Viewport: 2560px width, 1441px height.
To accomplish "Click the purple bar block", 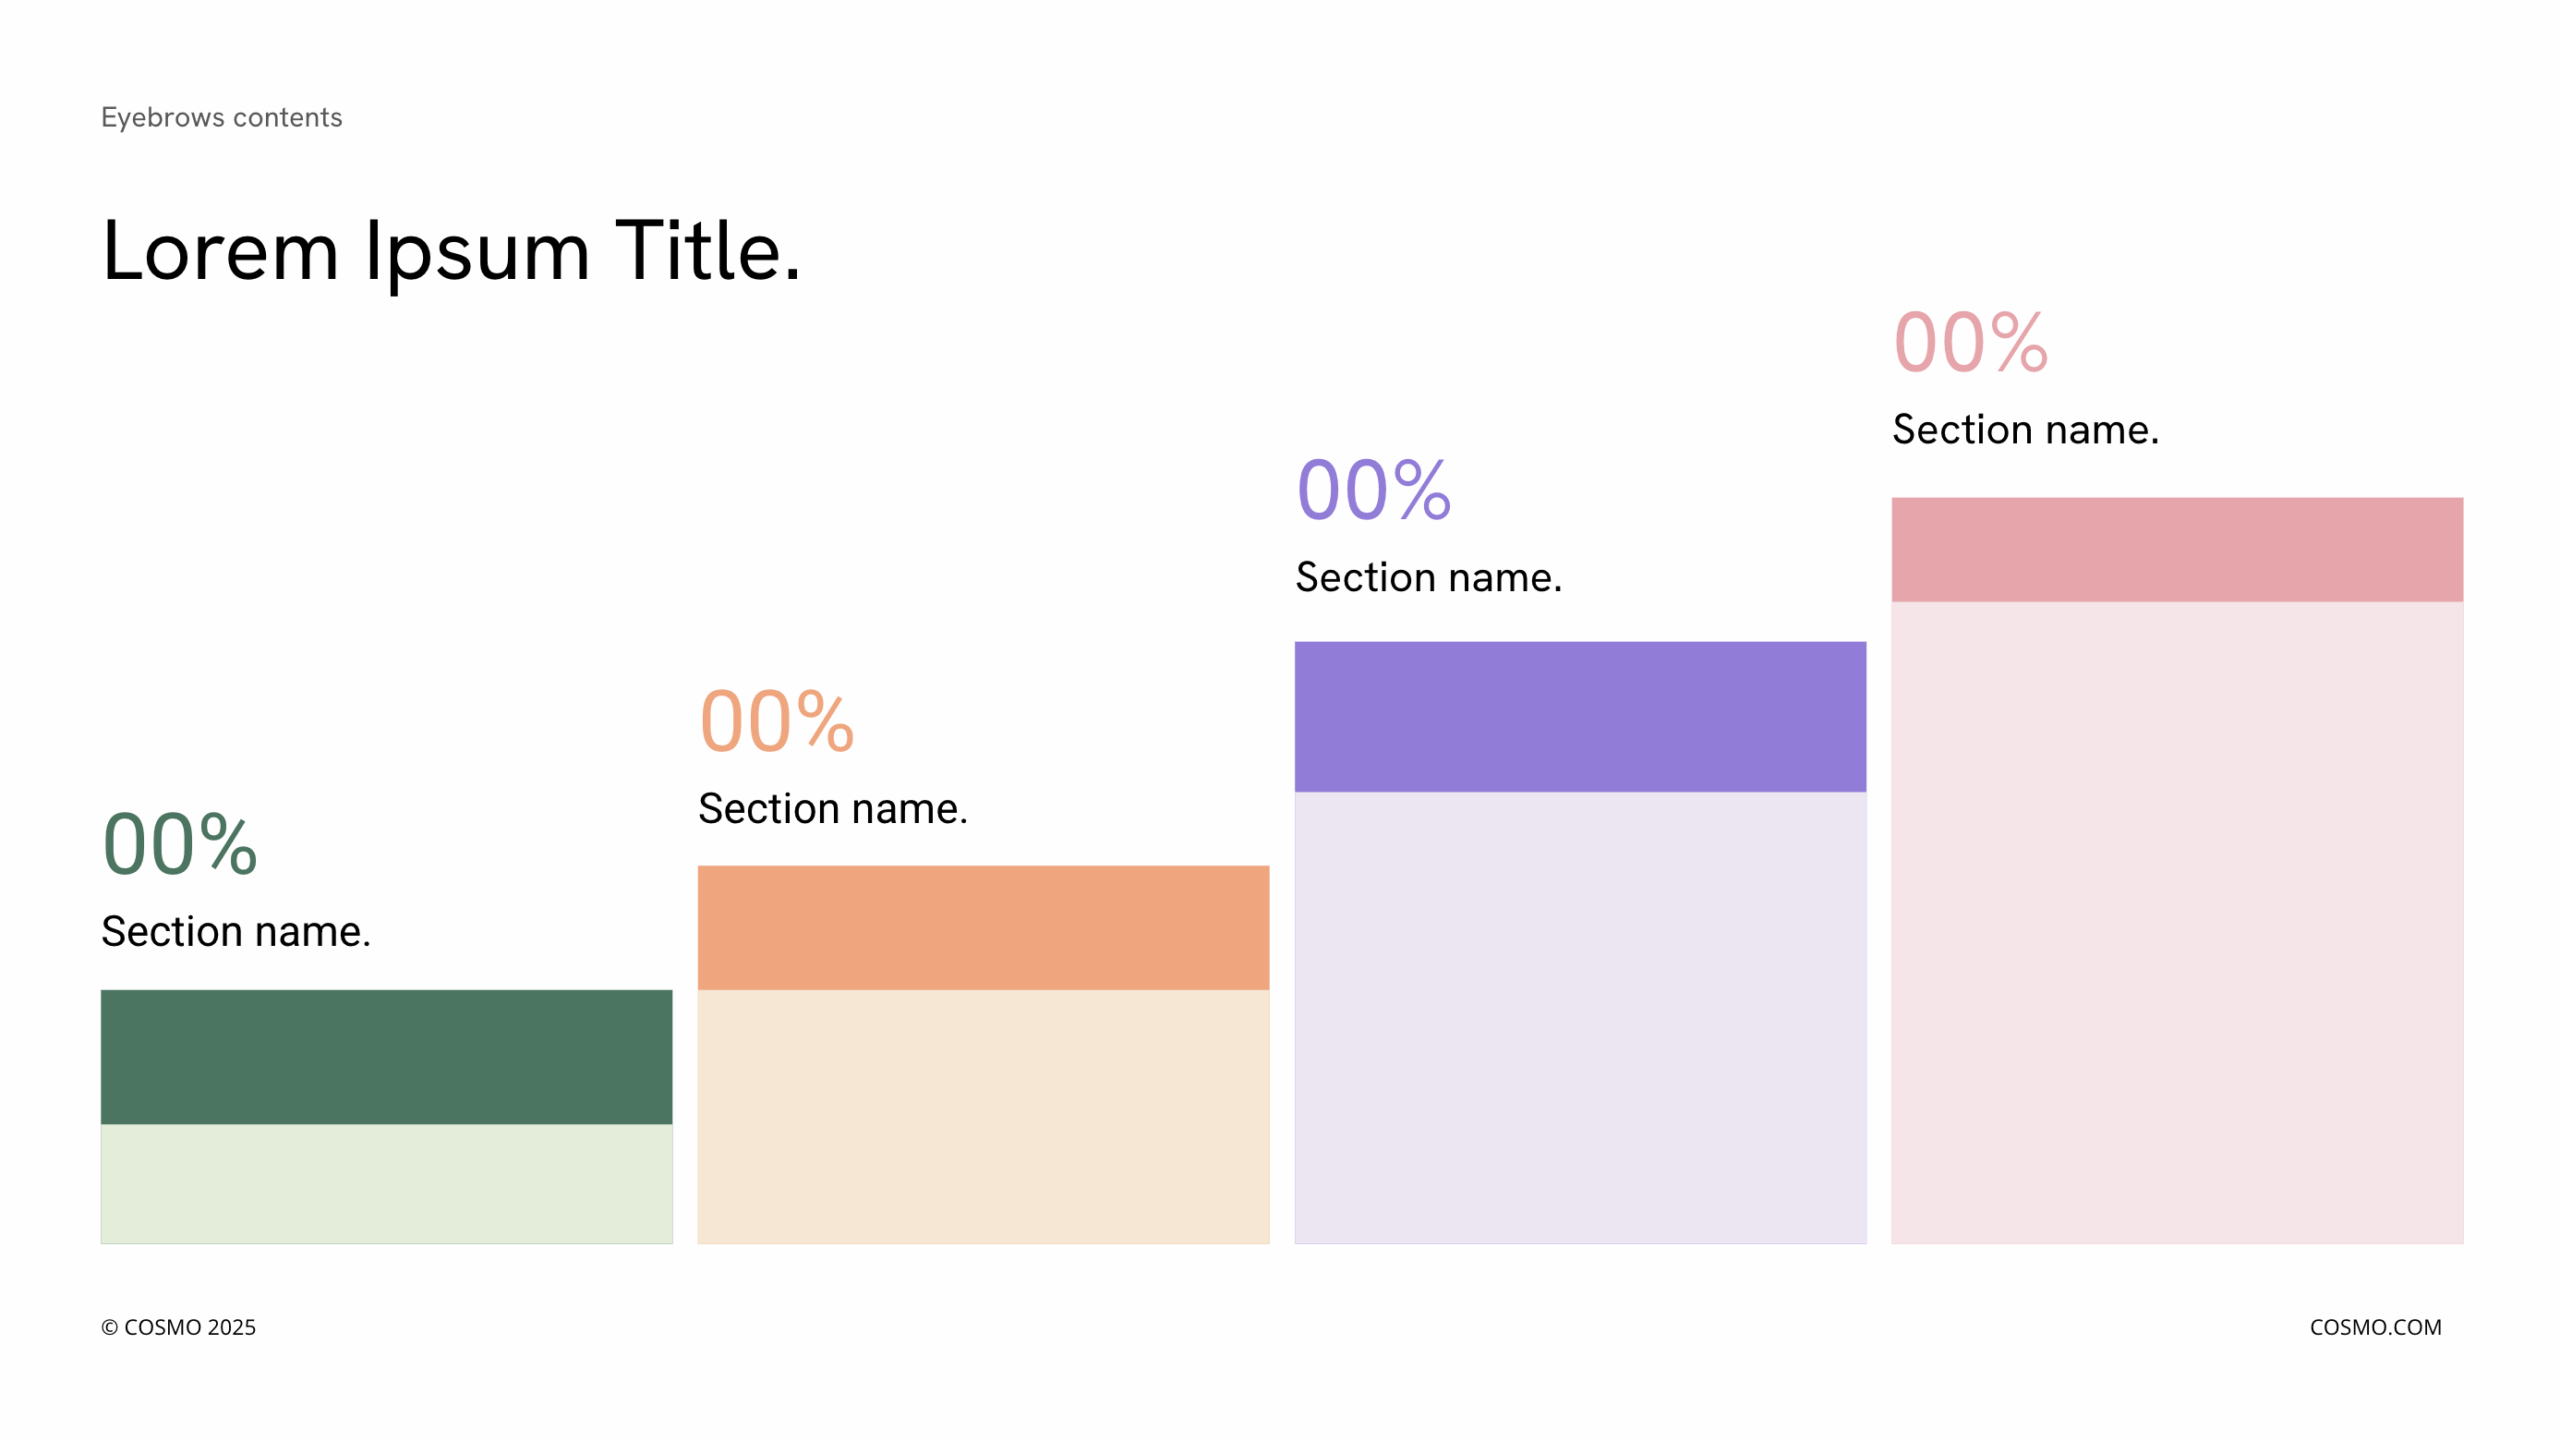I will tap(1580, 717).
